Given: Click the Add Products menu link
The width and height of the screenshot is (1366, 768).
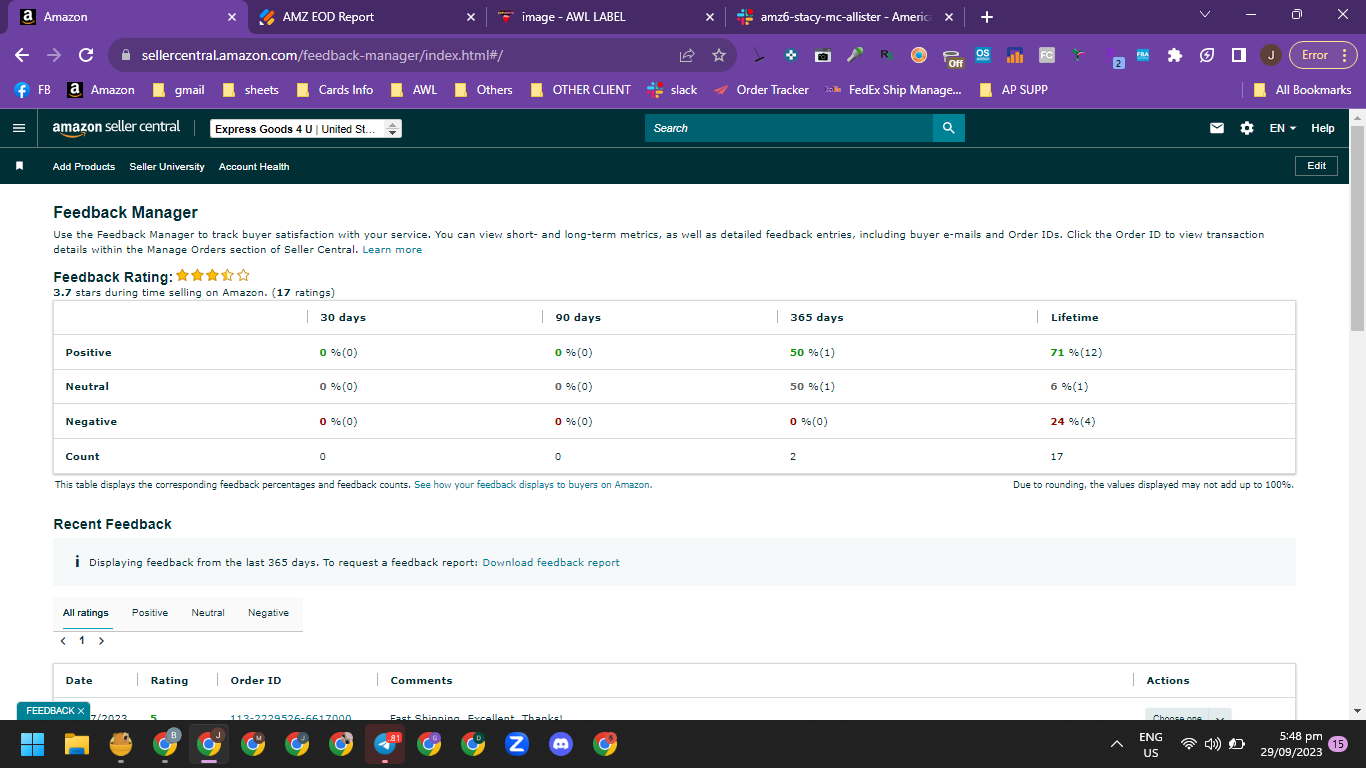Looking at the screenshot, I should click(84, 166).
